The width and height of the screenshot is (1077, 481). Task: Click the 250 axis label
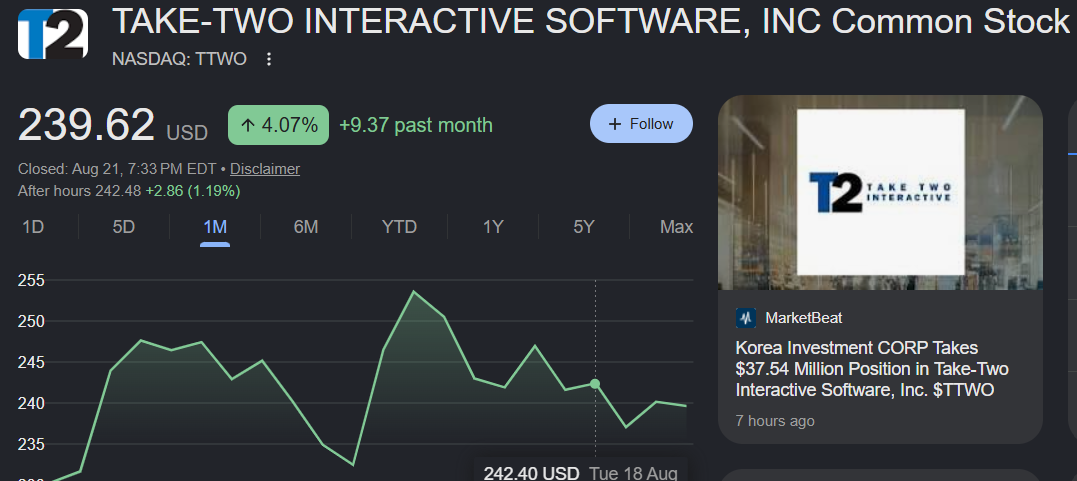31,322
